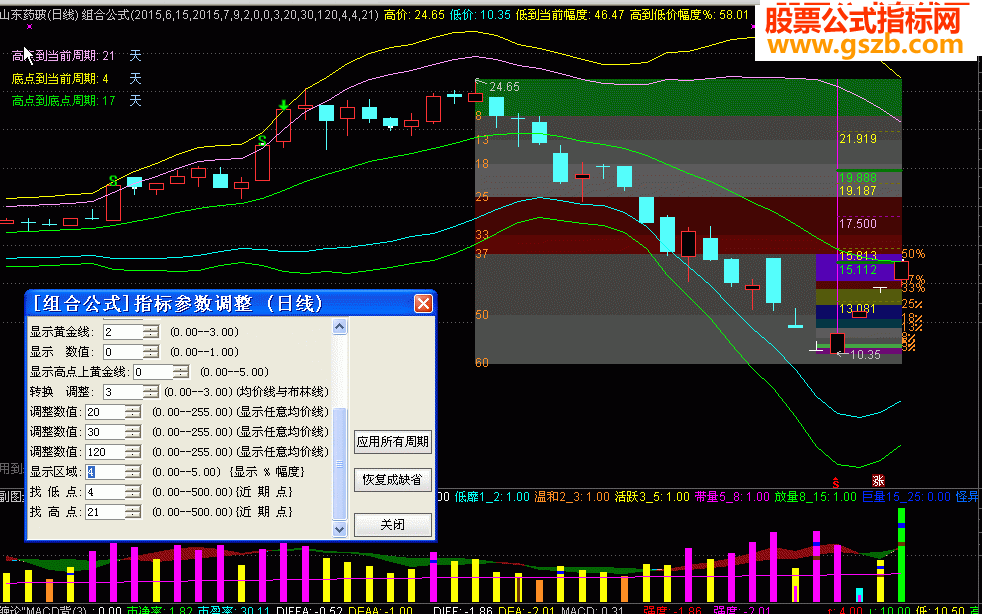Click the green down-arrow marker on the chart

(x=284, y=105)
